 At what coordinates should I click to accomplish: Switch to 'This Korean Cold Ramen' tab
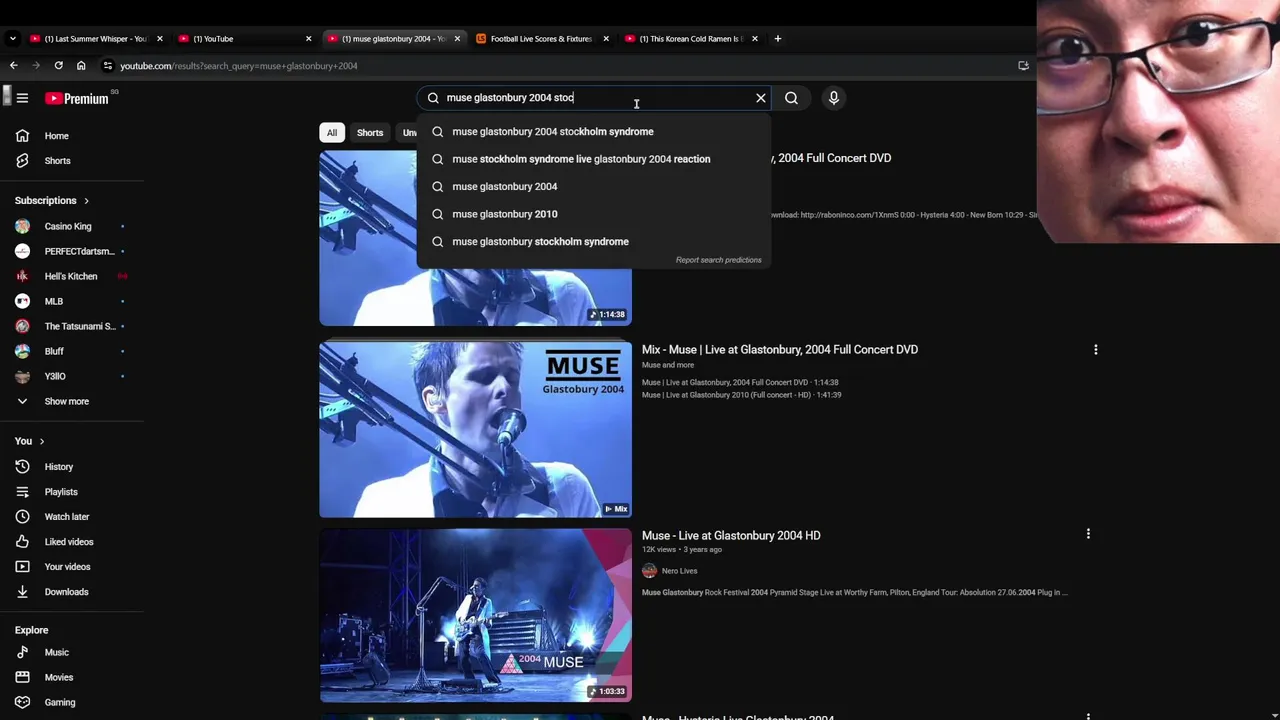coord(691,39)
